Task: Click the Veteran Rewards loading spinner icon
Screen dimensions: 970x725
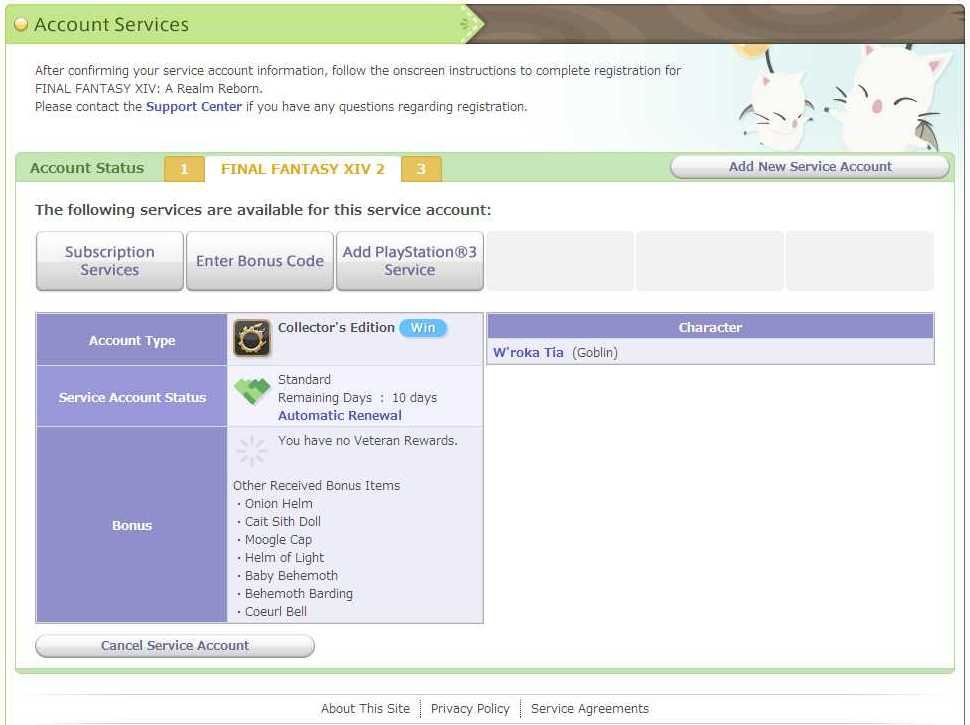Action: click(x=252, y=451)
